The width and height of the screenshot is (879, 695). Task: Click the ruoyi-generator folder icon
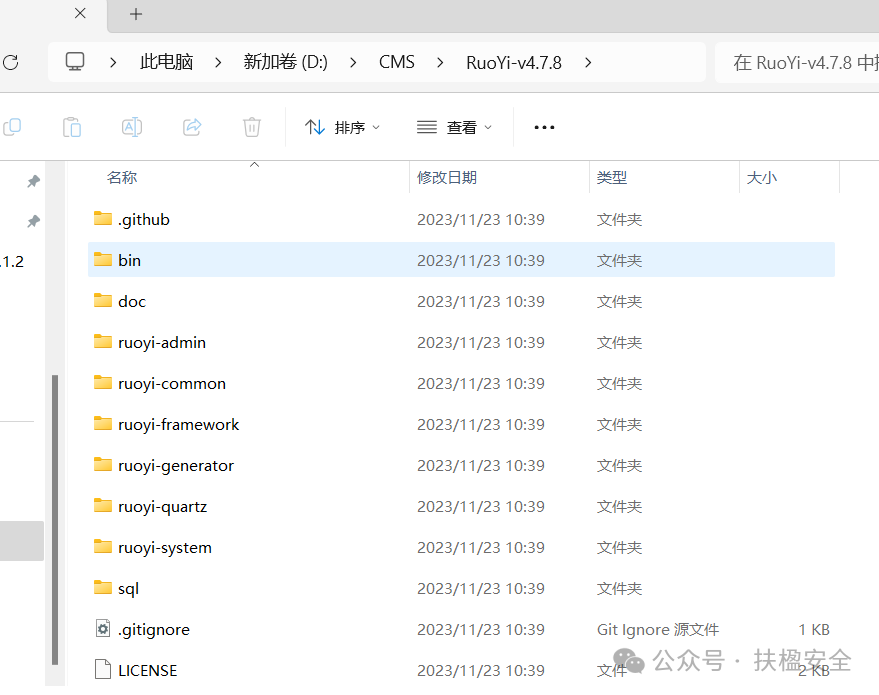(x=103, y=465)
